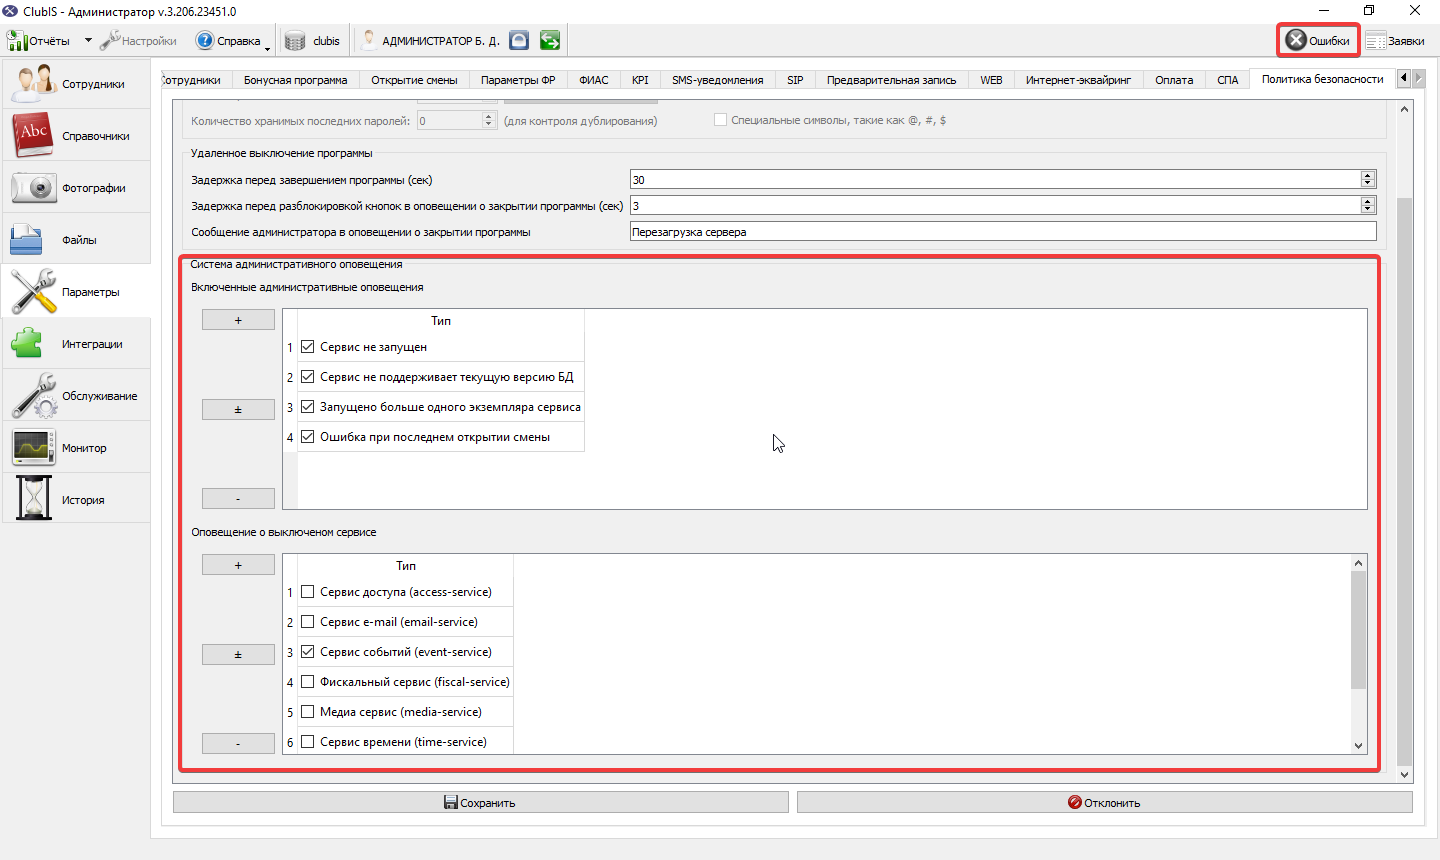Click the Сохранить button

[x=480, y=802]
